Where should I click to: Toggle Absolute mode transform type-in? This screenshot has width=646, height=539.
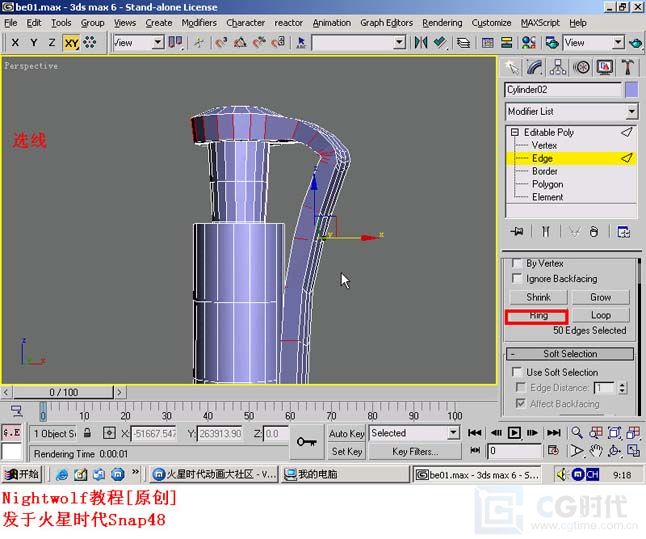click(x=109, y=433)
